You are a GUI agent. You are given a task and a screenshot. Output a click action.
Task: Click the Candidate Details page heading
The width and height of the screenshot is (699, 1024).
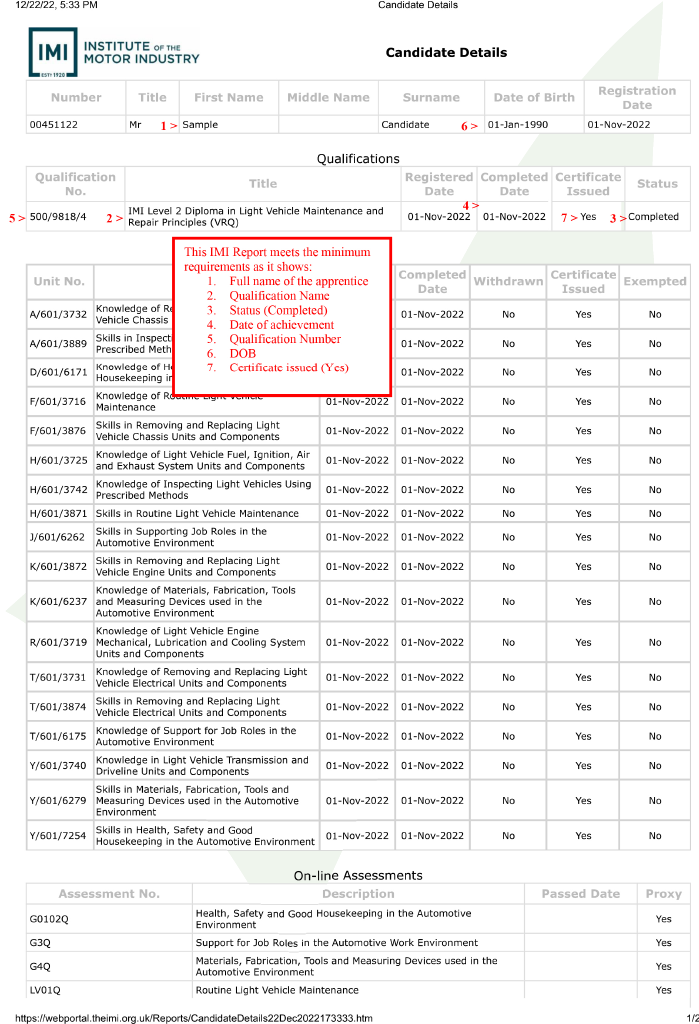(x=446, y=53)
